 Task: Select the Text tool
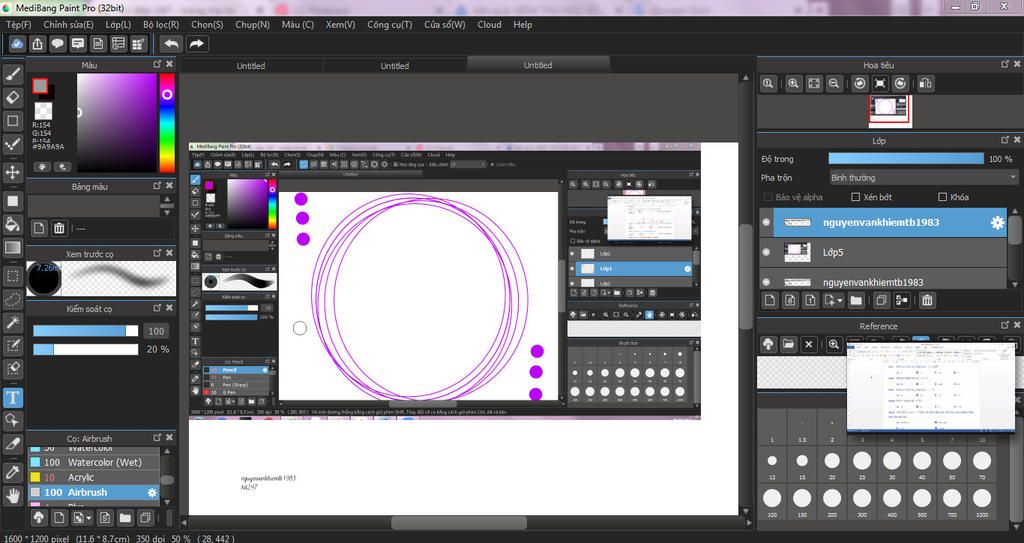point(12,397)
